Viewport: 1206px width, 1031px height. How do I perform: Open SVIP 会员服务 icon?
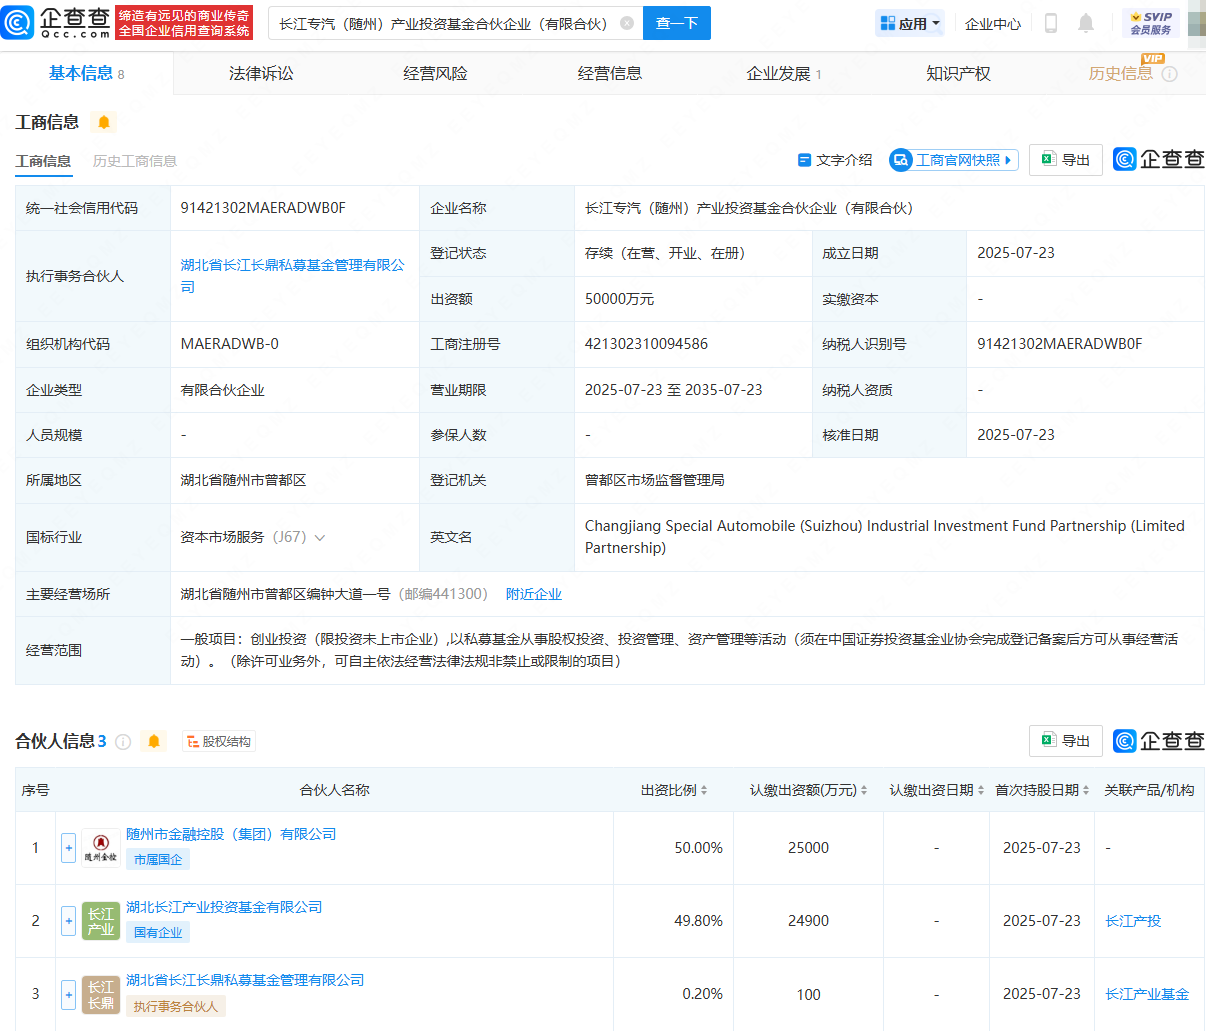[x=1150, y=23]
